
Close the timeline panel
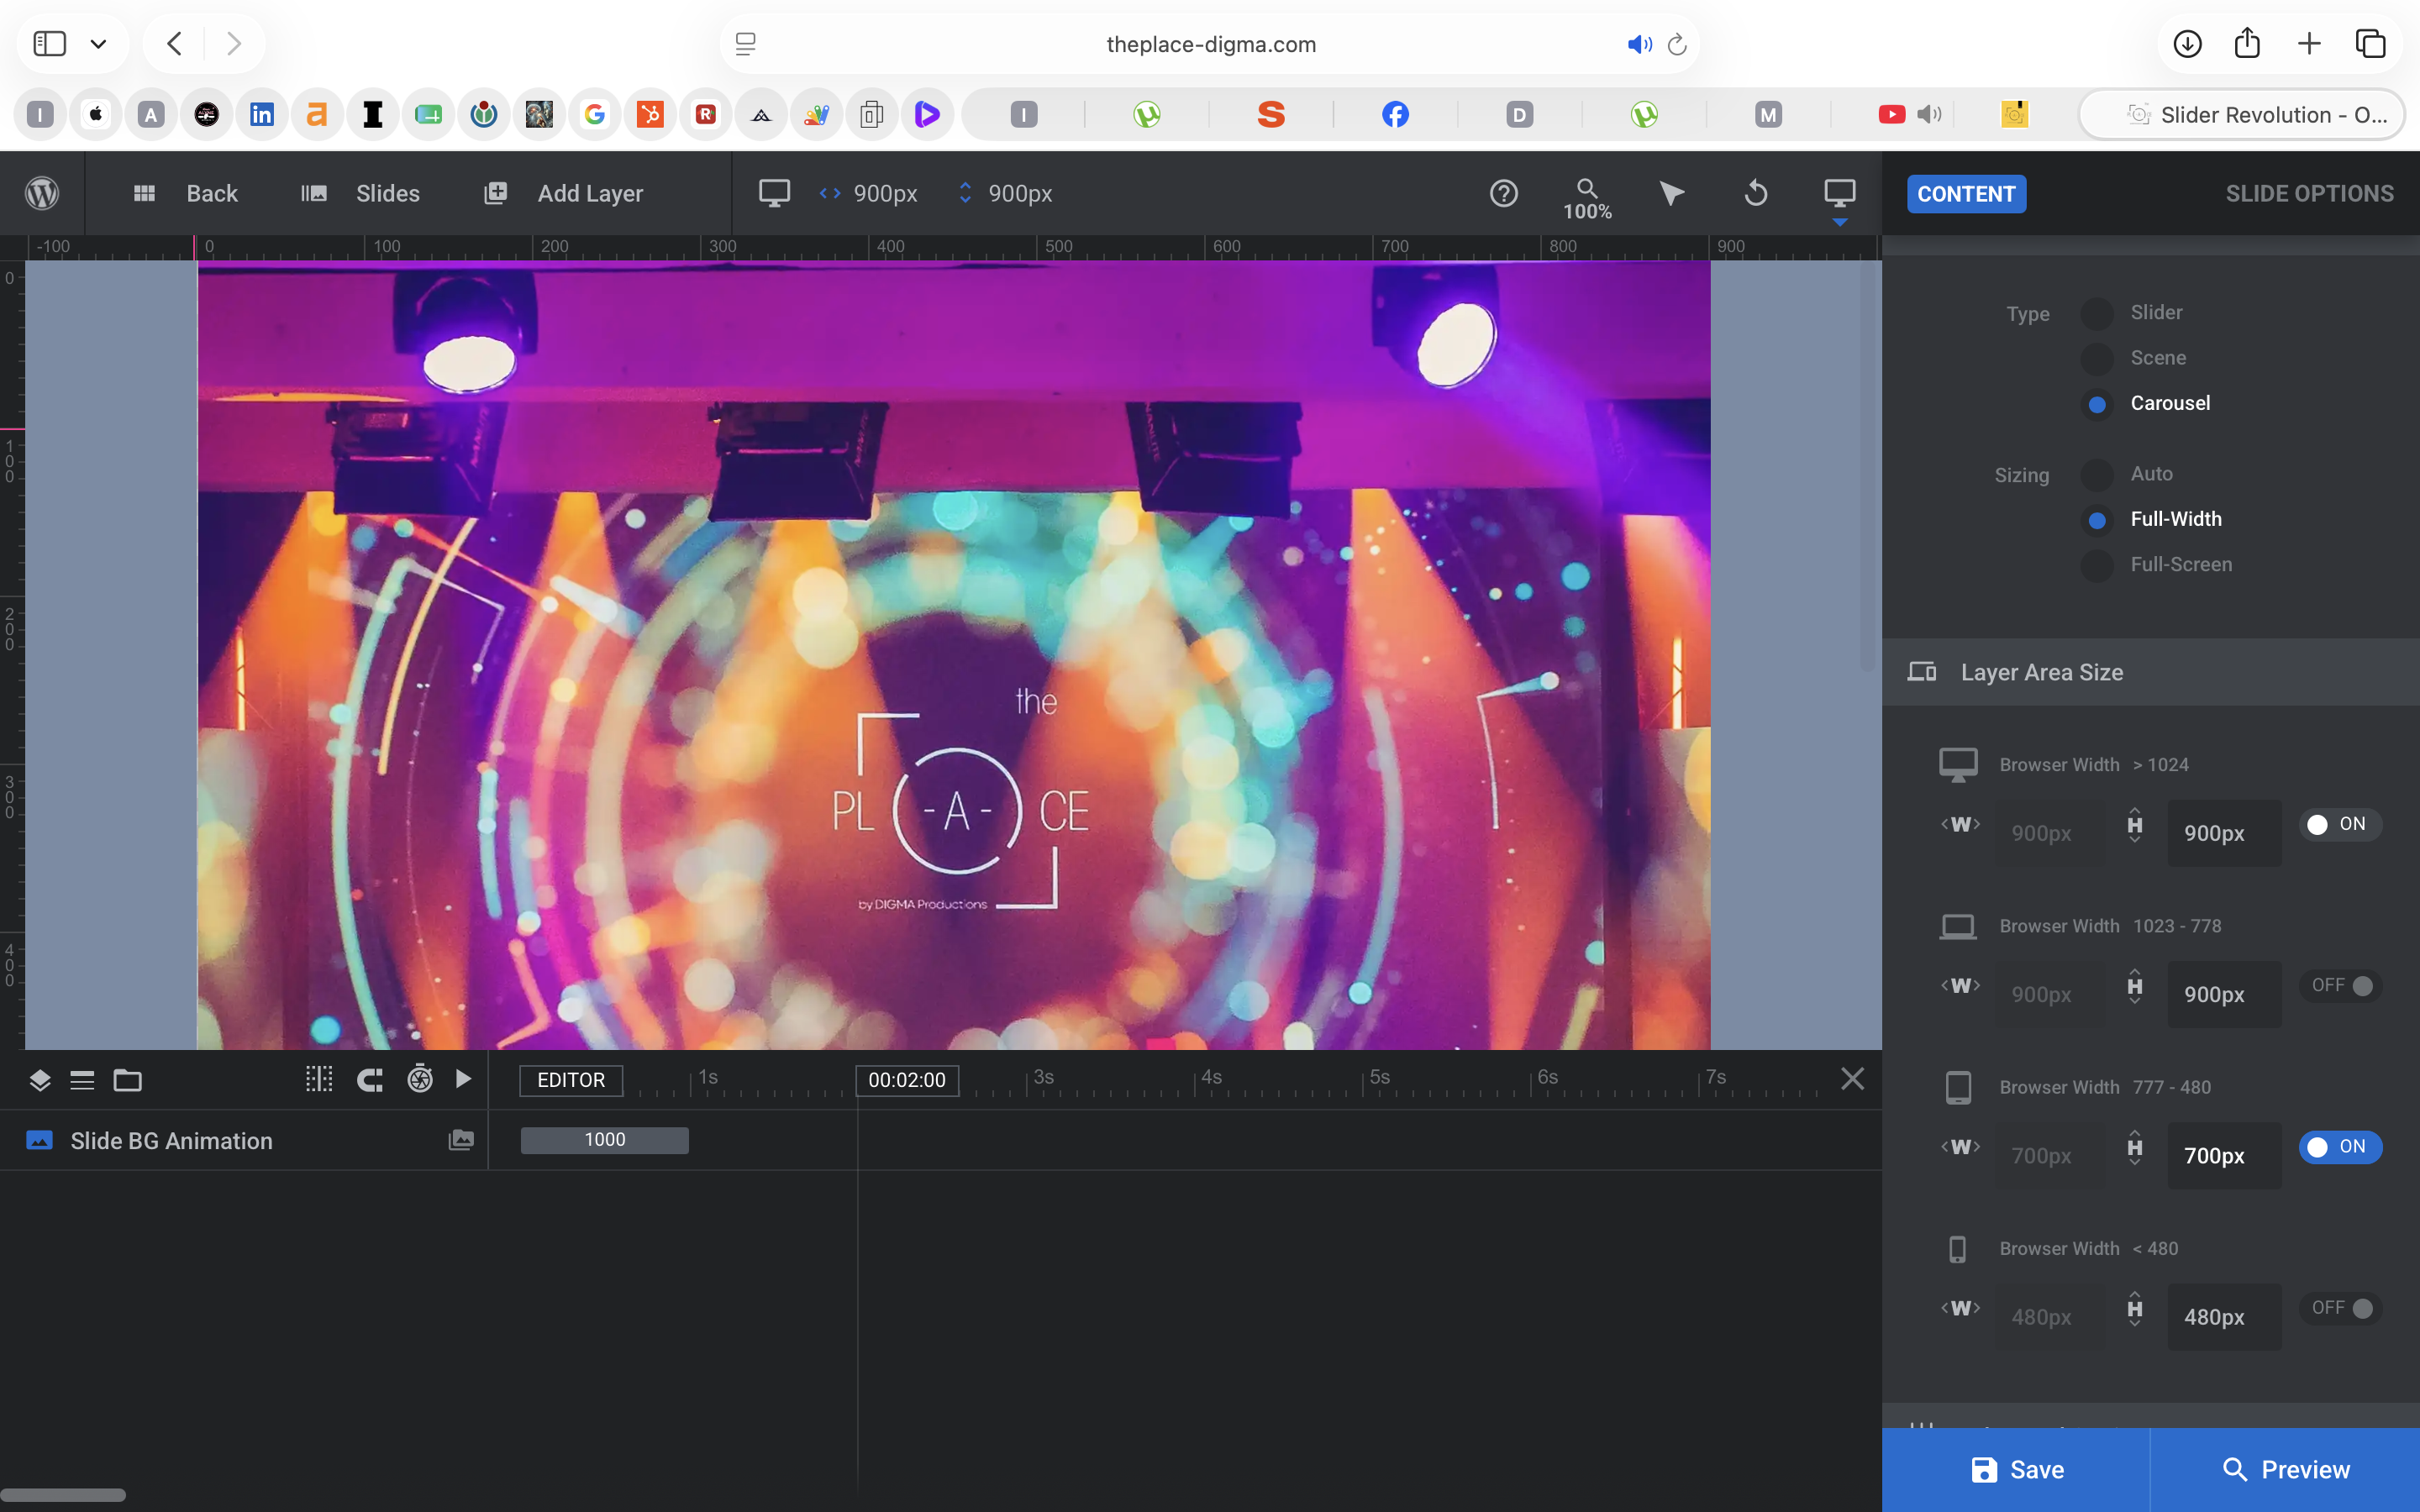click(1852, 1079)
